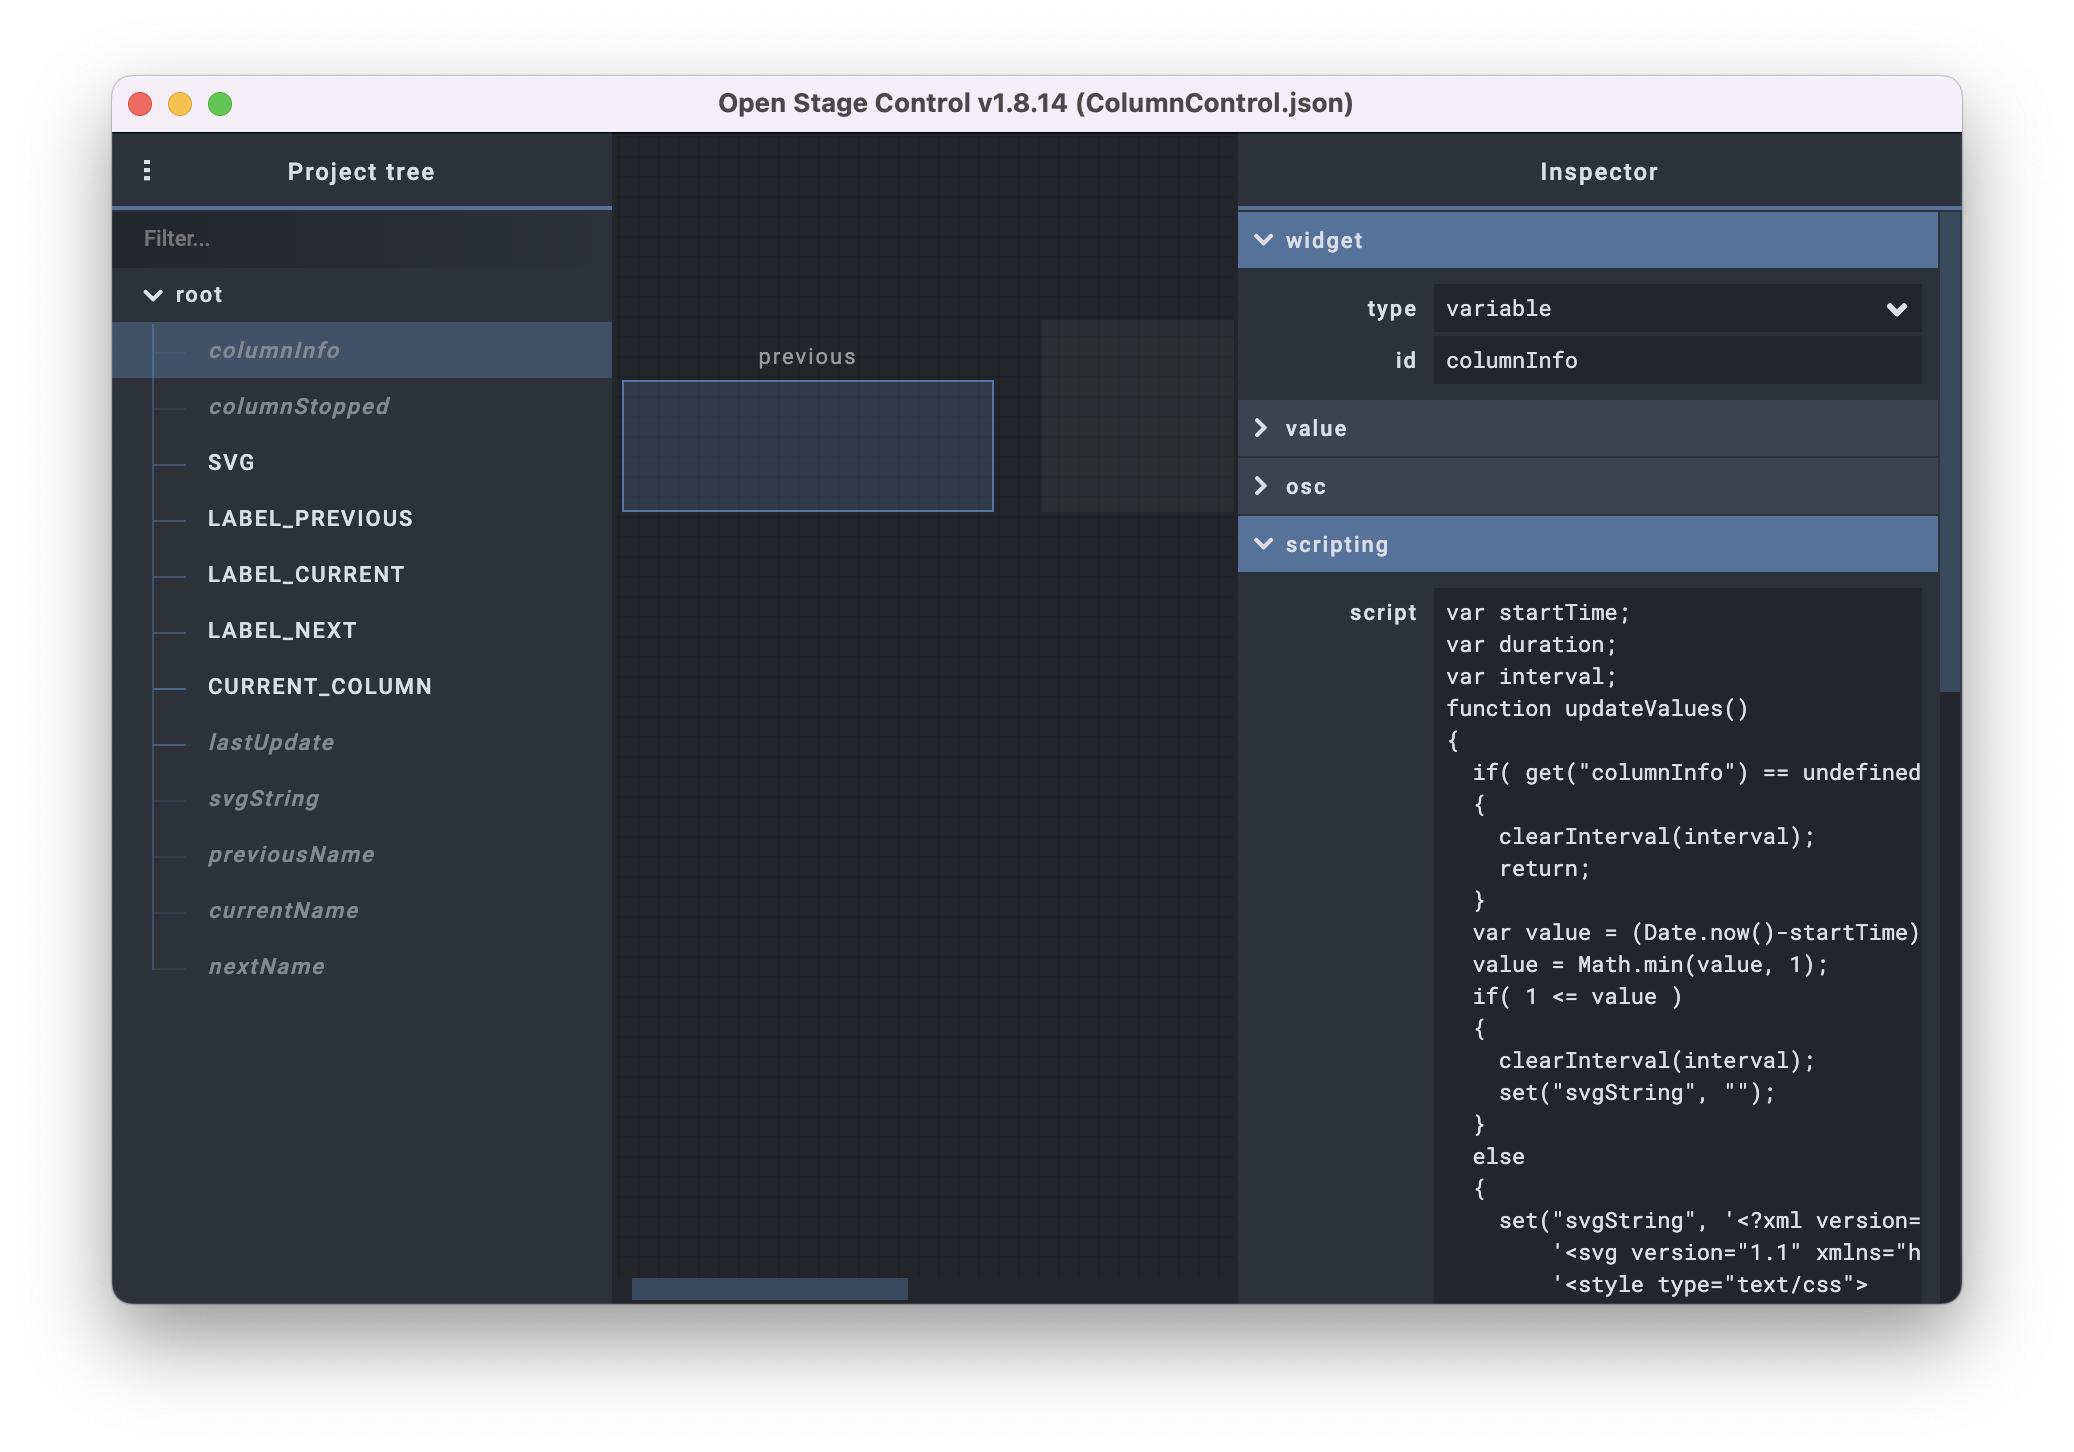Image resolution: width=2074 pixels, height=1452 pixels.
Task: Collapse the scripting section
Action: (x=1263, y=545)
